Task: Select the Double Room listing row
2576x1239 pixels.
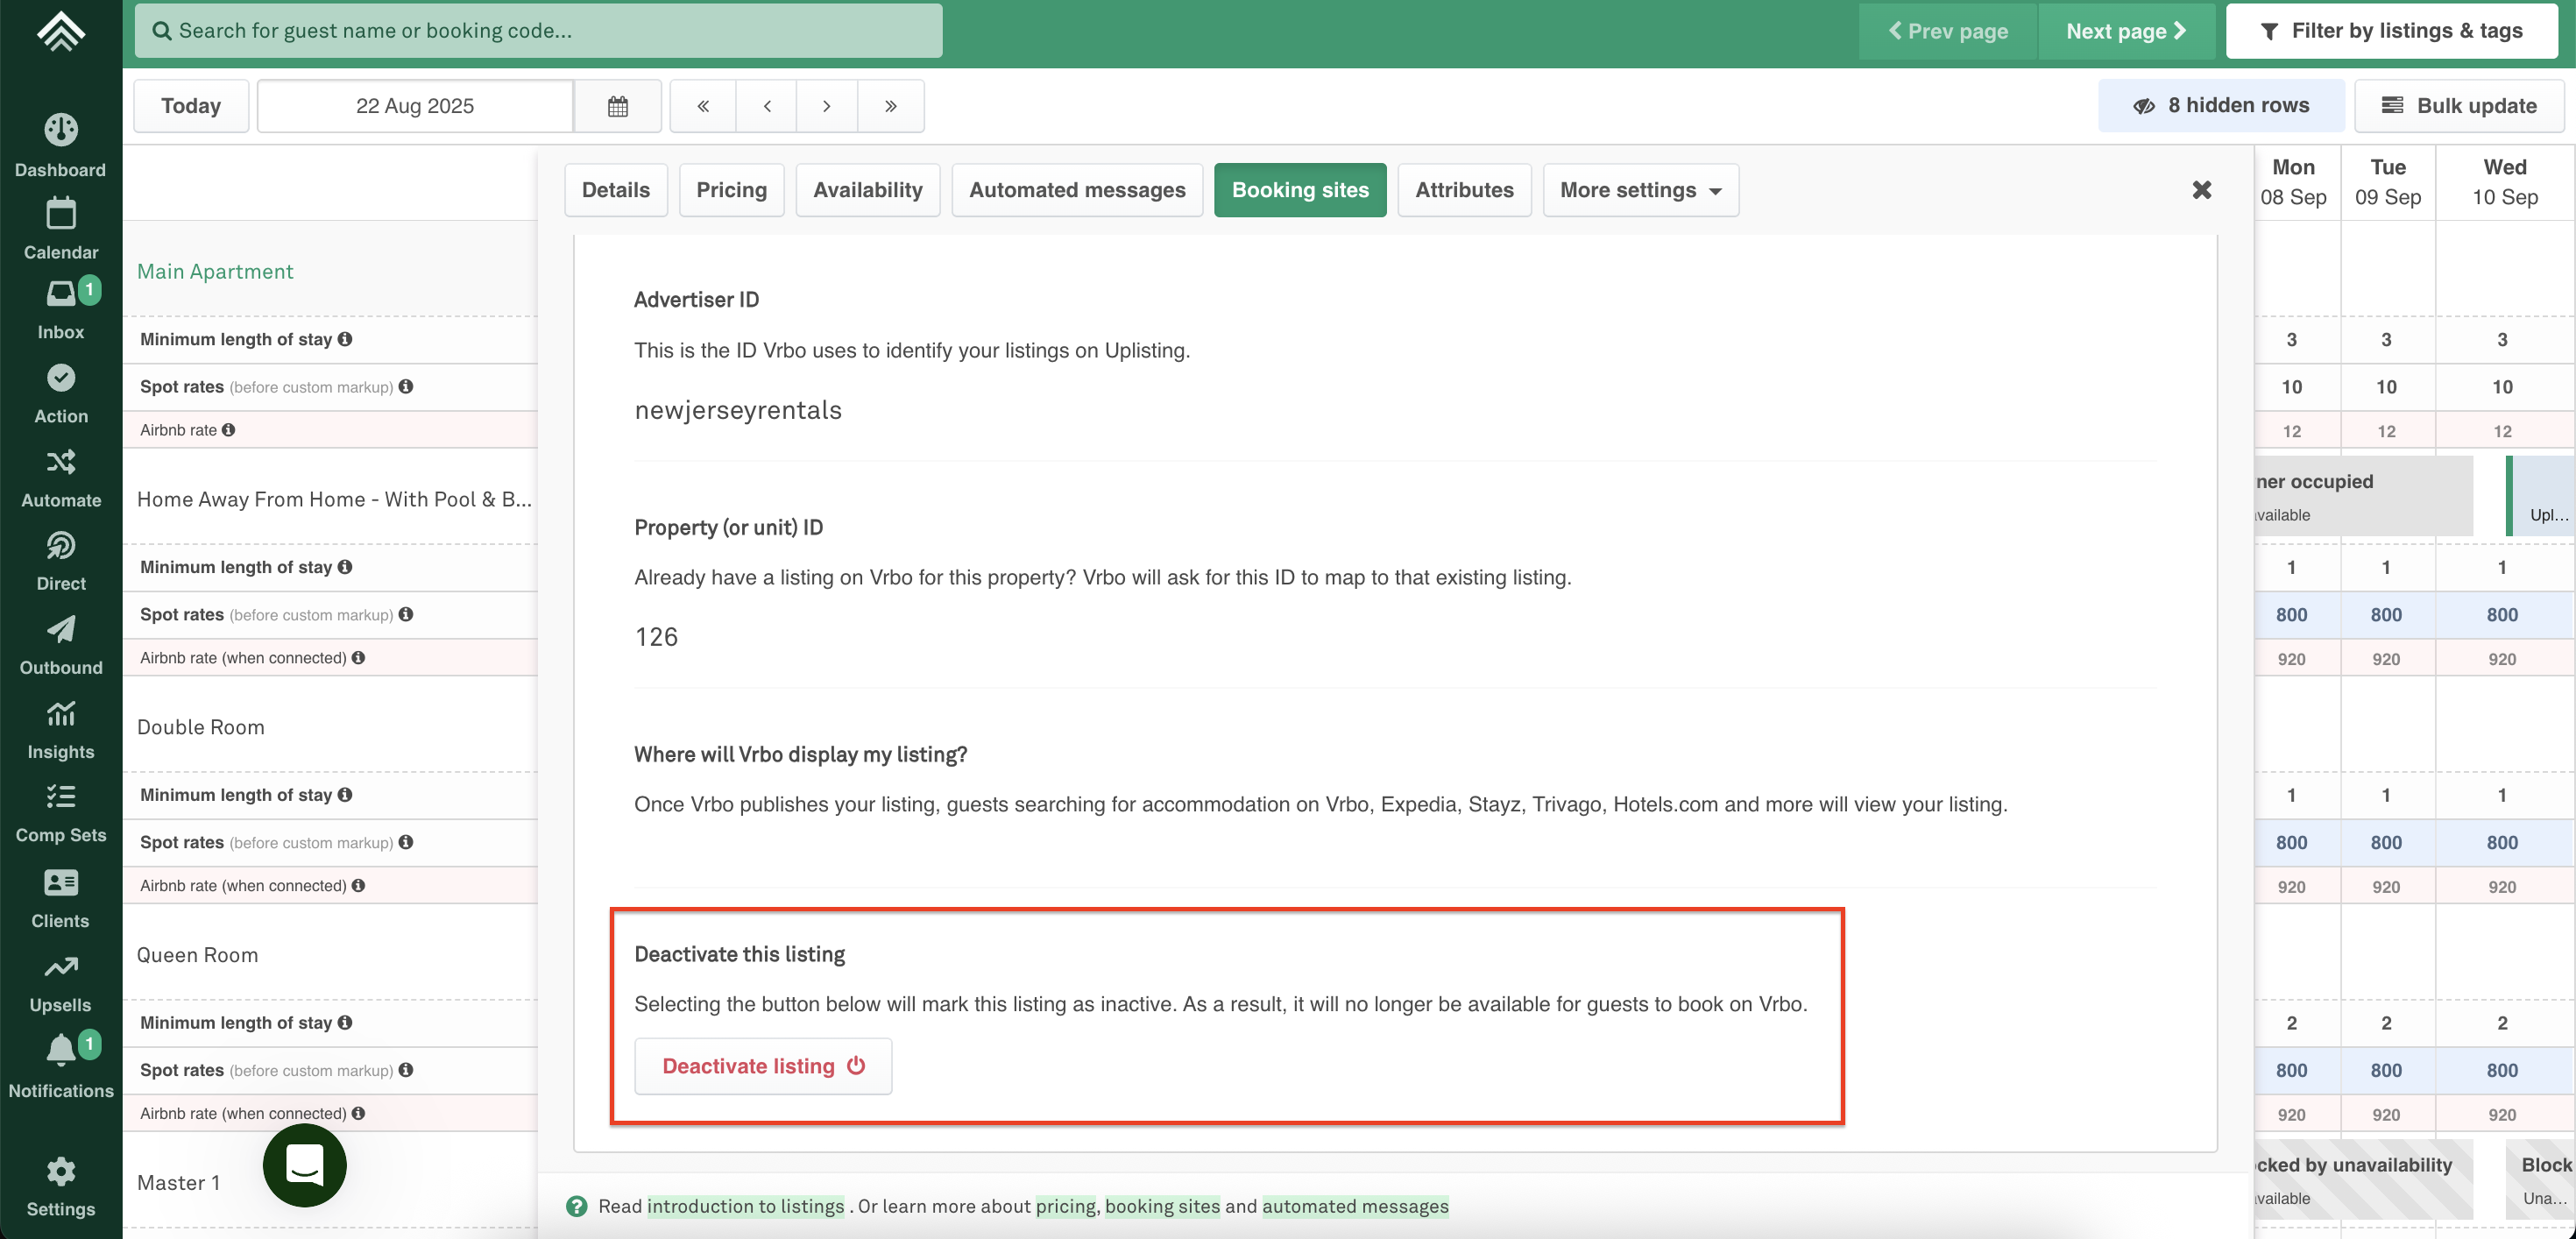Action: pyautogui.click(x=201, y=727)
